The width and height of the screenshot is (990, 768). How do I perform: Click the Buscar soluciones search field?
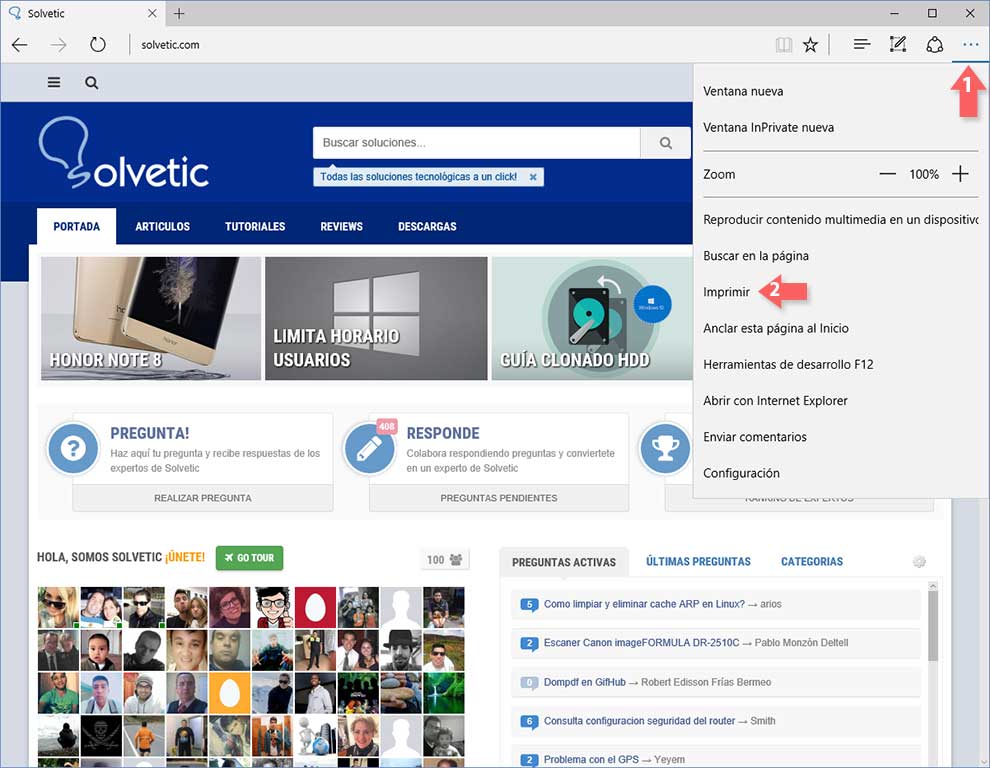point(477,143)
